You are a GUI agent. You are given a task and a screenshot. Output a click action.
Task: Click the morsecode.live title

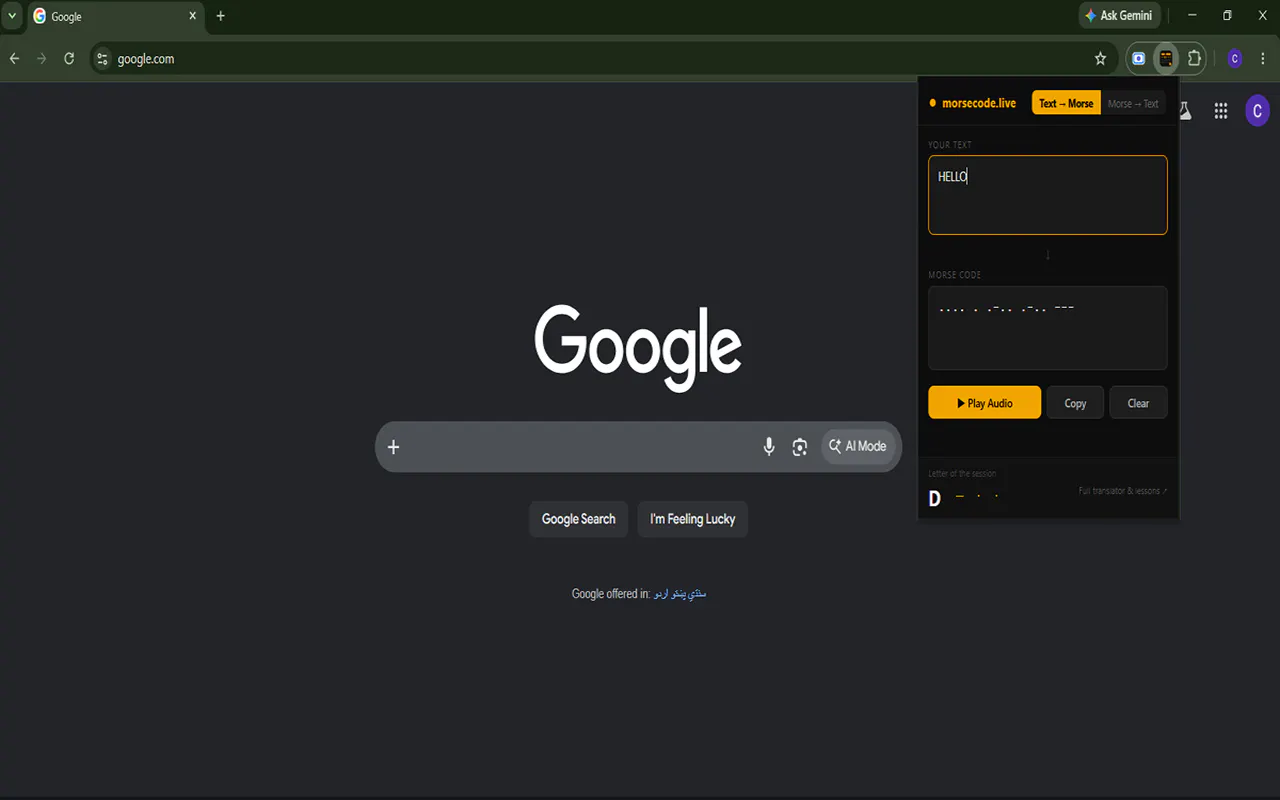pyautogui.click(x=979, y=103)
